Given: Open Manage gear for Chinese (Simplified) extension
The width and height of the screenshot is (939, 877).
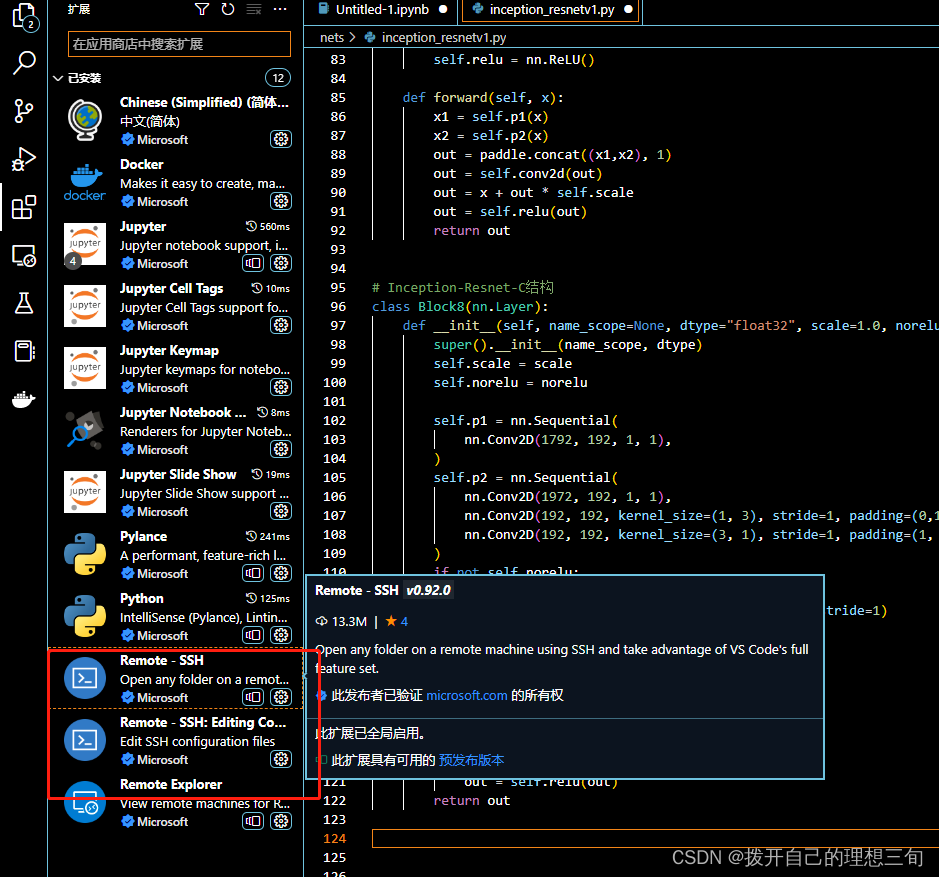Looking at the screenshot, I should (281, 139).
